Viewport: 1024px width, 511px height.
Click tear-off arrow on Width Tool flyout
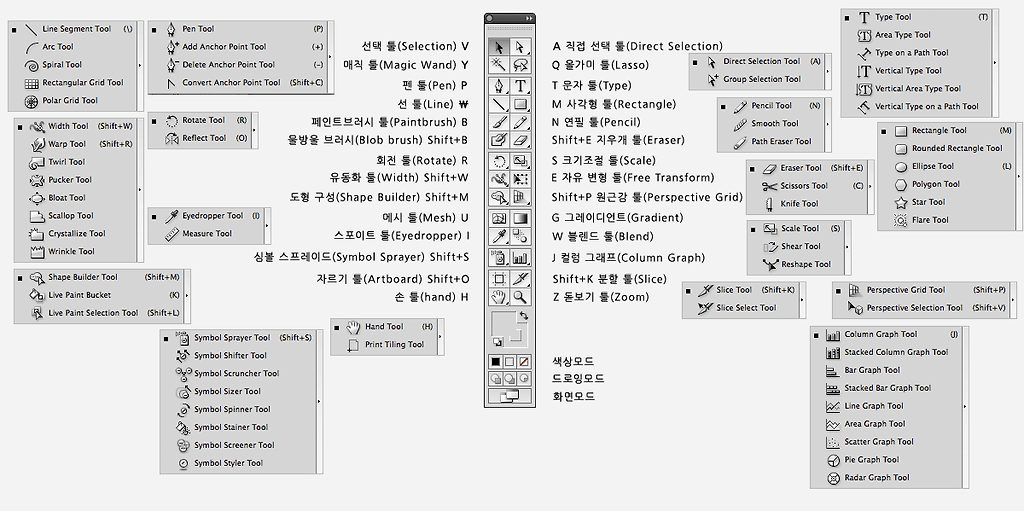pyautogui.click(x=139, y=190)
